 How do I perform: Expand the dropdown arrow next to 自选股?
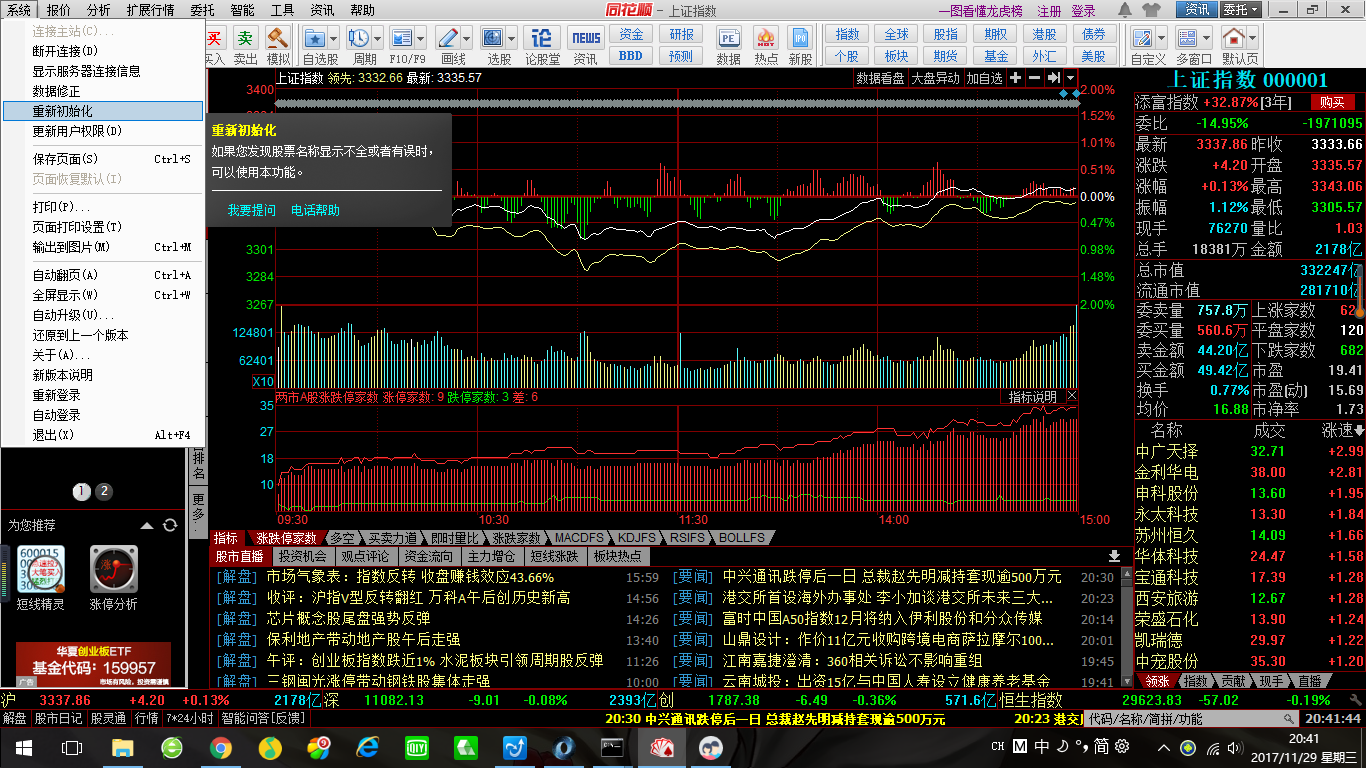(x=334, y=38)
